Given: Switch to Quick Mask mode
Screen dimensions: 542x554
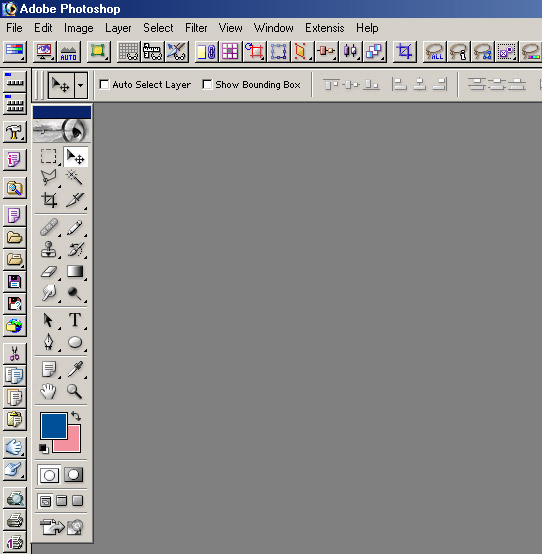Looking at the screenshot, I should [73, 475].
